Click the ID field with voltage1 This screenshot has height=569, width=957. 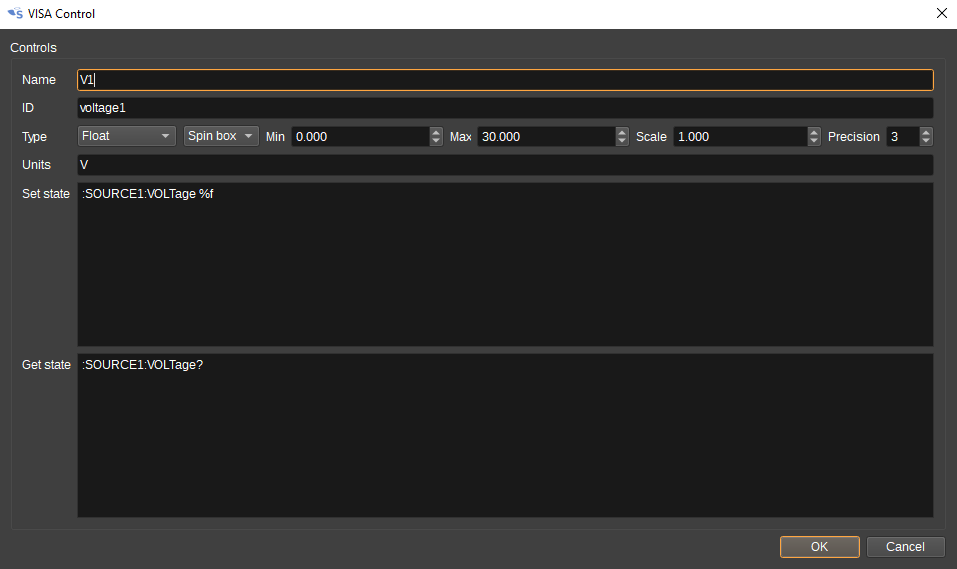click(x=505, y=107)
